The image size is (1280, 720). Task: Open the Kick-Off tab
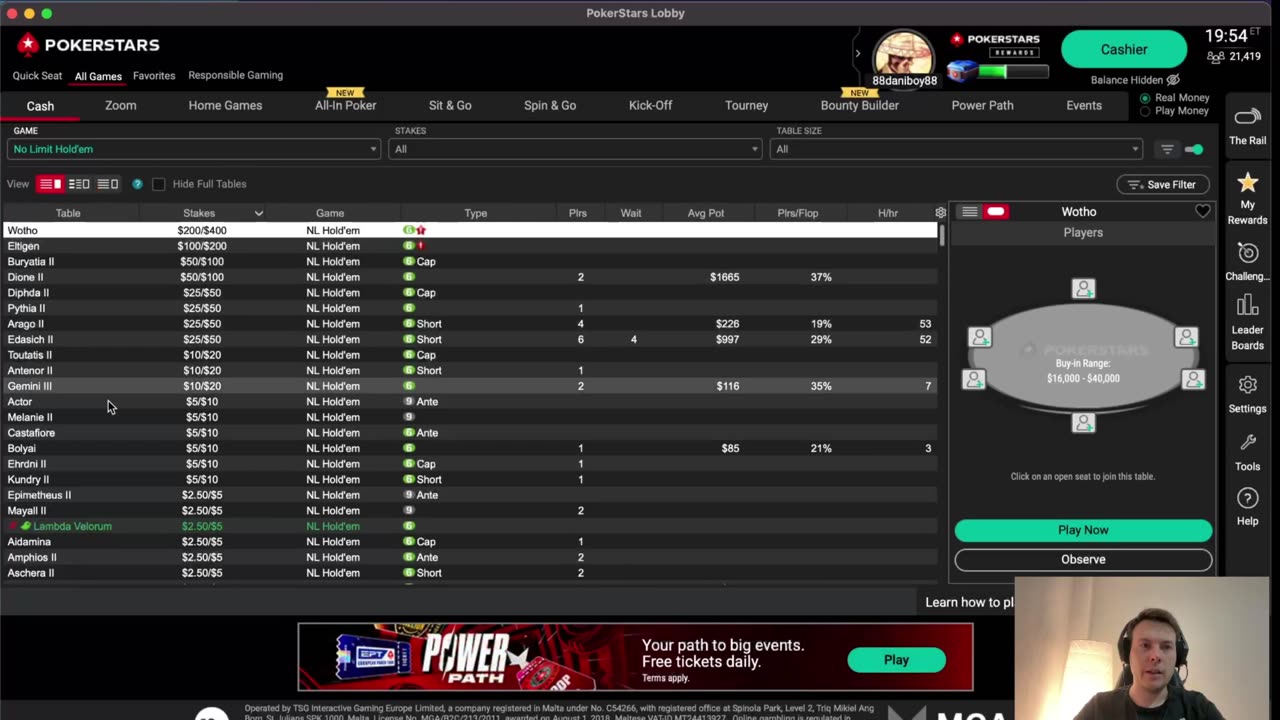tap(650, 105)
